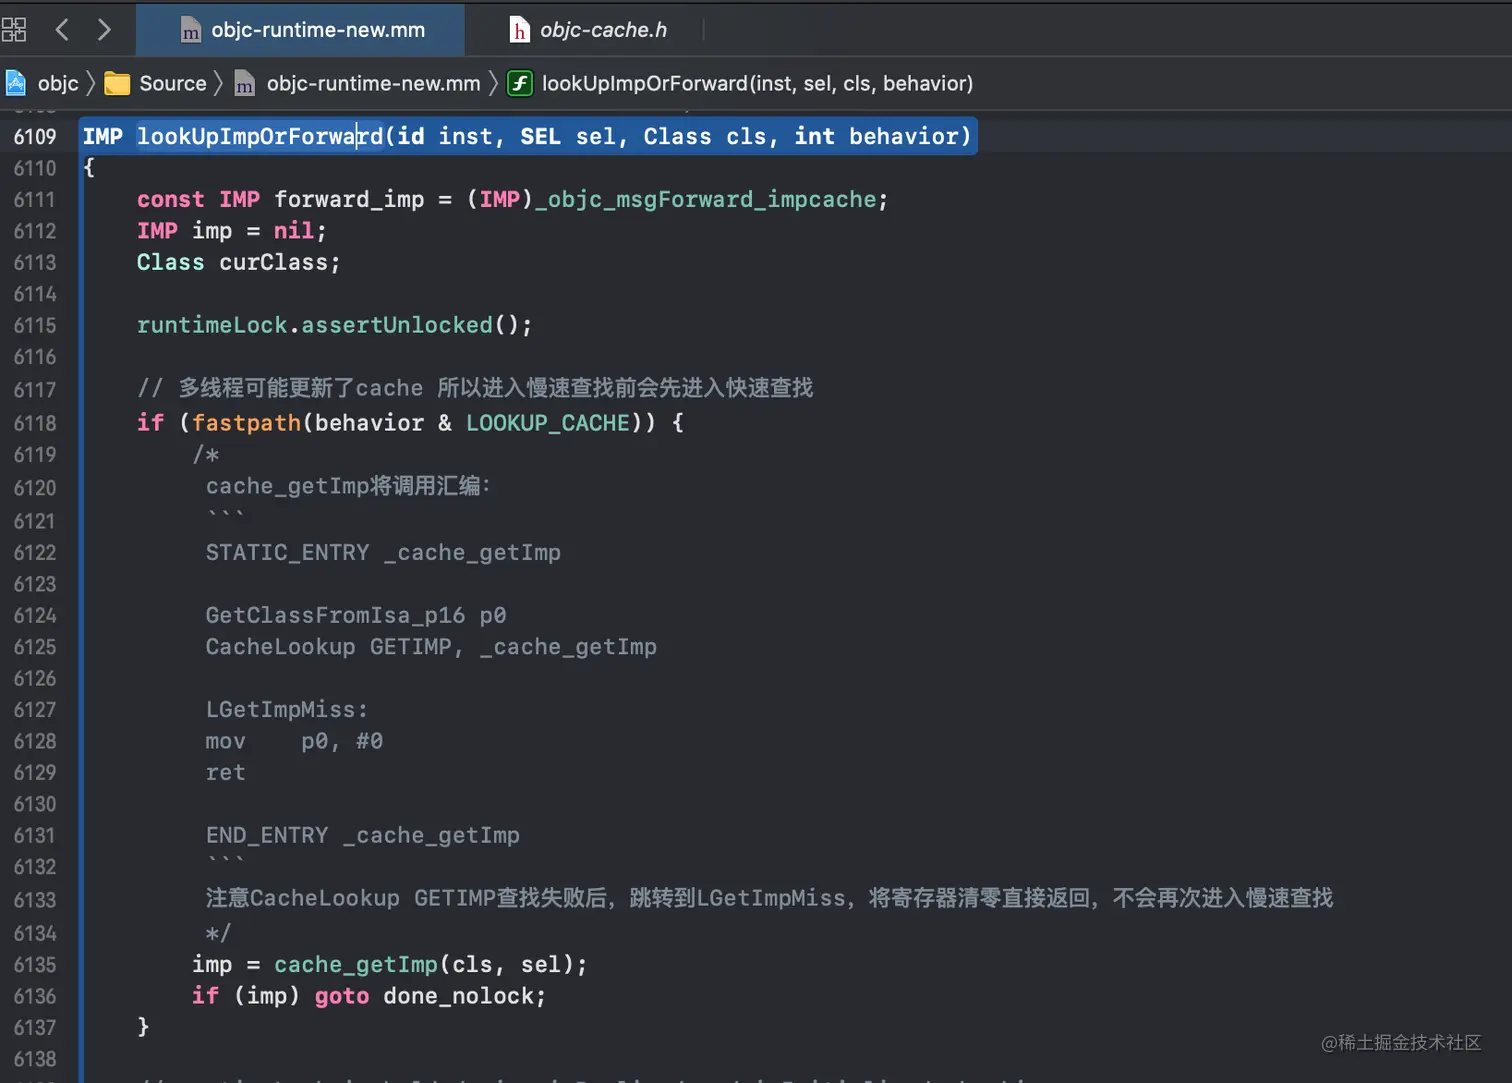Click the function symbol icon in breadcrumb
The height and width of the screenshot is (1083, 1512).
click(x=520, y=83)
